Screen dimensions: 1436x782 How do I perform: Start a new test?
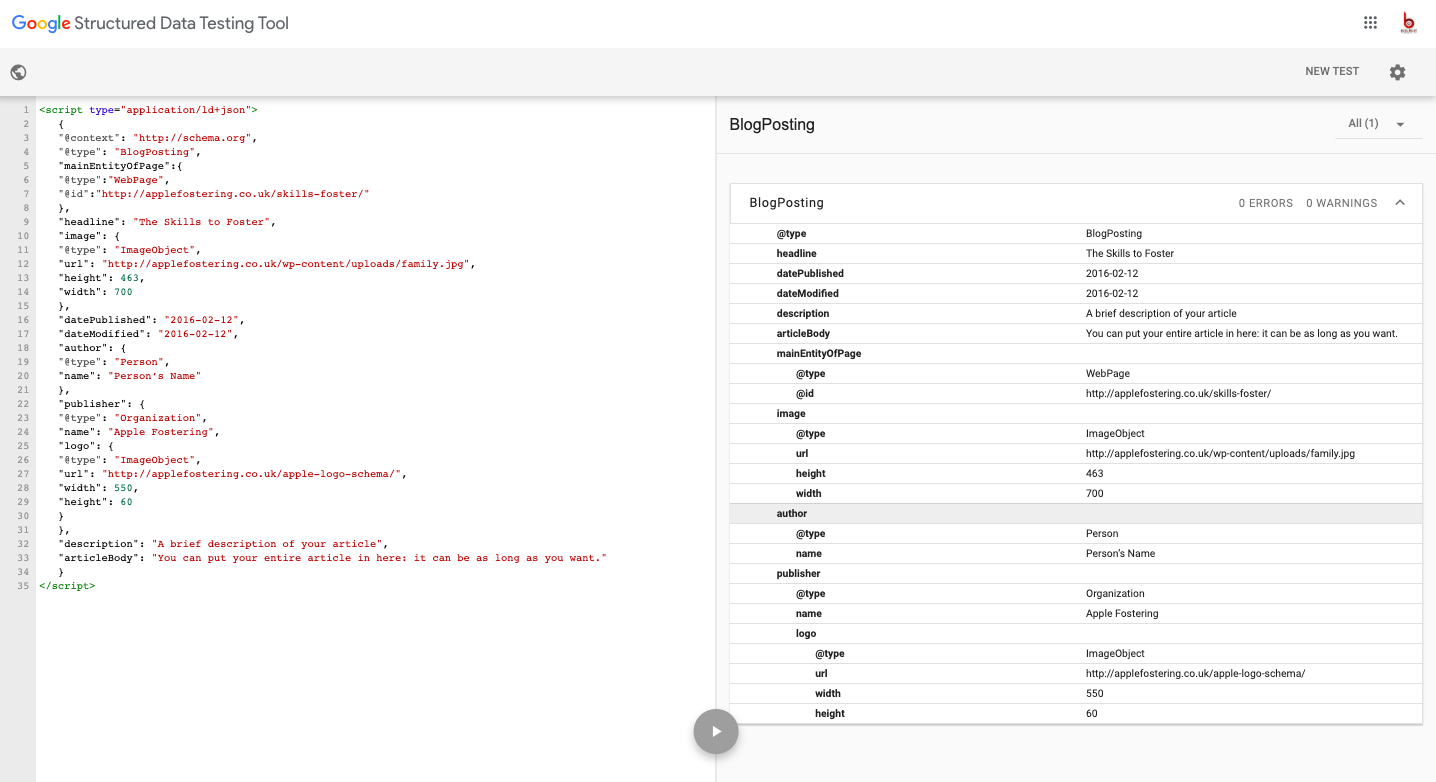[x=1332, y=72]
